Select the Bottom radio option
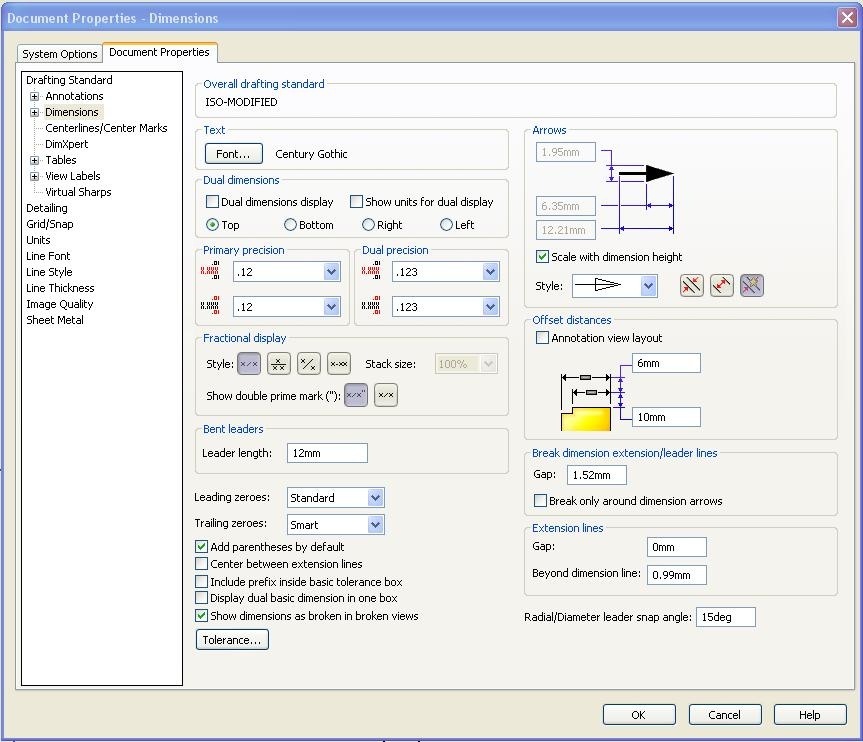The width and height of the screenshot is (863, 742). [291, 225]
